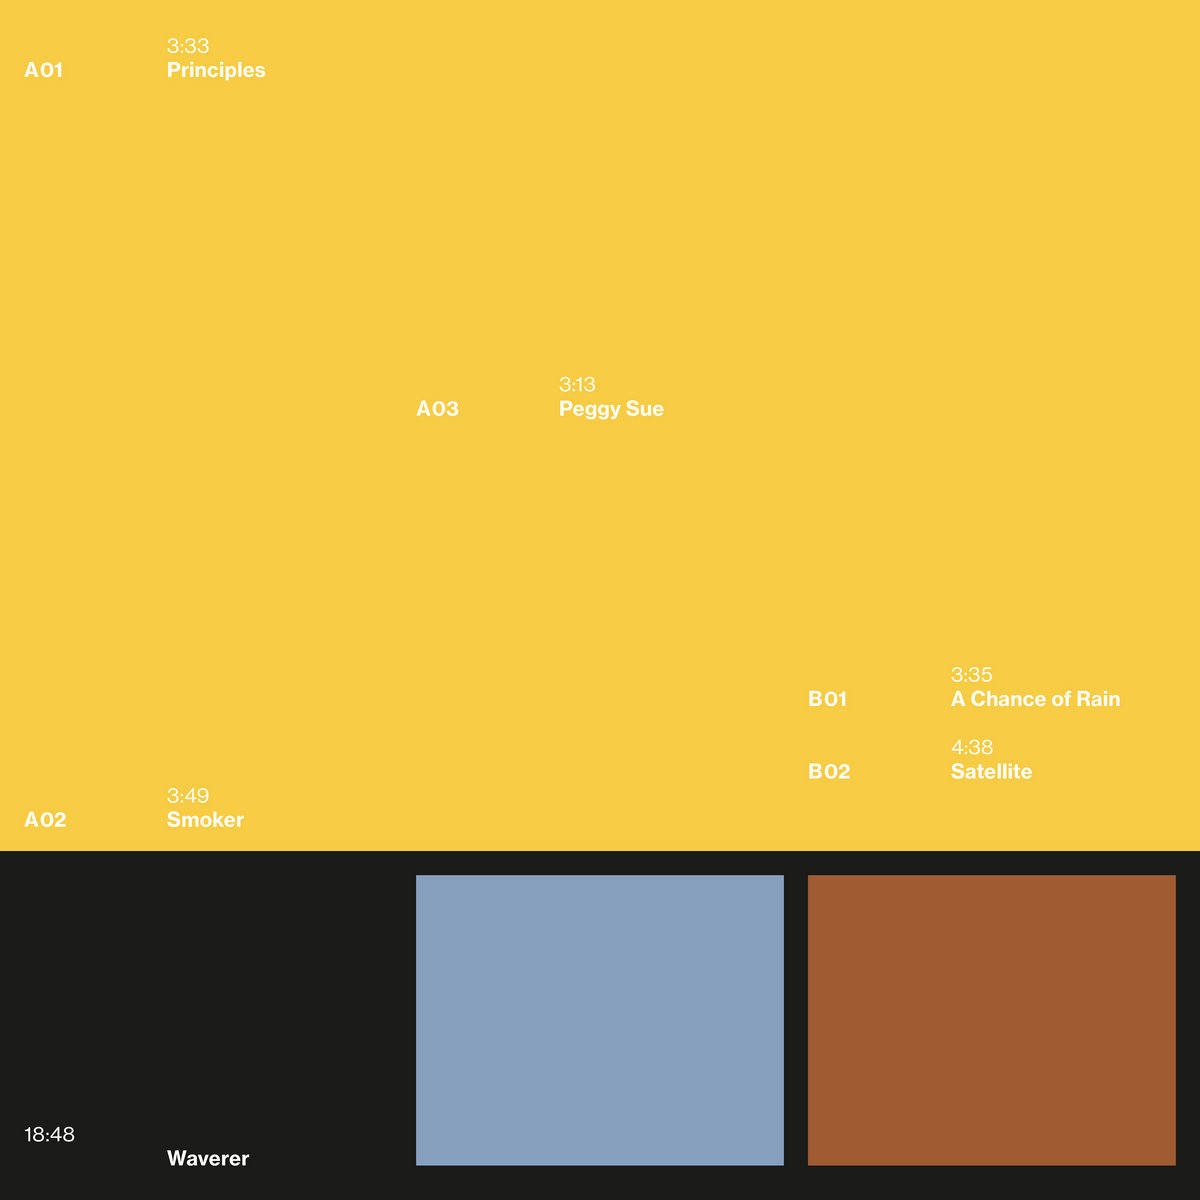Image resolution: width=1200 pixels, height=1200 pixels.
Task: Select the B01 track label
Action: (827, 699)
